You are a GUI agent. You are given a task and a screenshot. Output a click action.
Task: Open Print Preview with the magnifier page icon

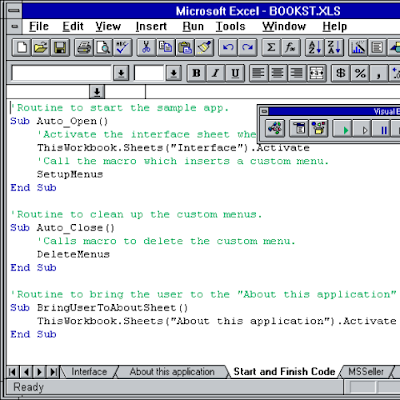pos(103,48)
